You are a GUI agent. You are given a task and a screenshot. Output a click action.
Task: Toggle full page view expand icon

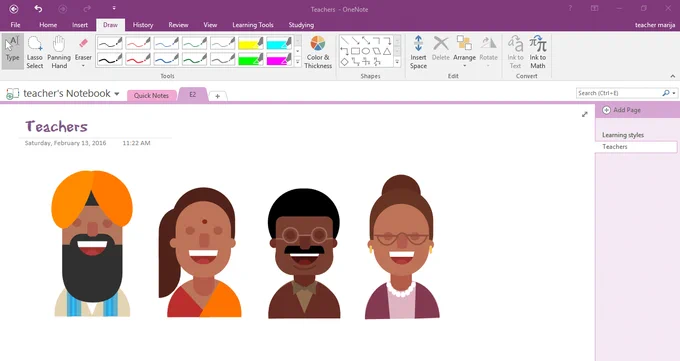tap(585, 114)
